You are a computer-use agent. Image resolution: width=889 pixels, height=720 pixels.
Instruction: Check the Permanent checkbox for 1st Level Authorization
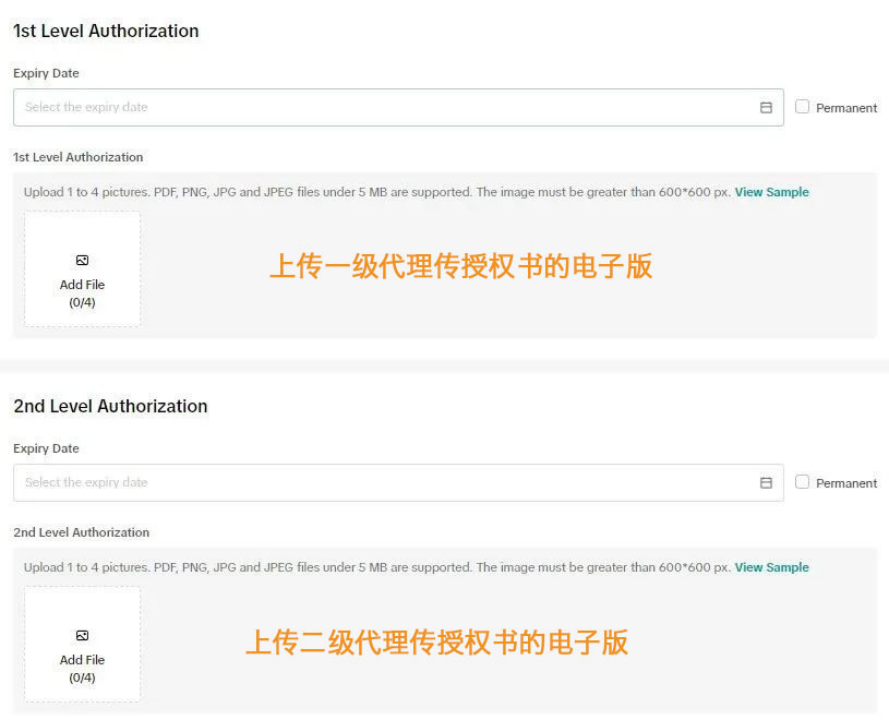(802, 107)
